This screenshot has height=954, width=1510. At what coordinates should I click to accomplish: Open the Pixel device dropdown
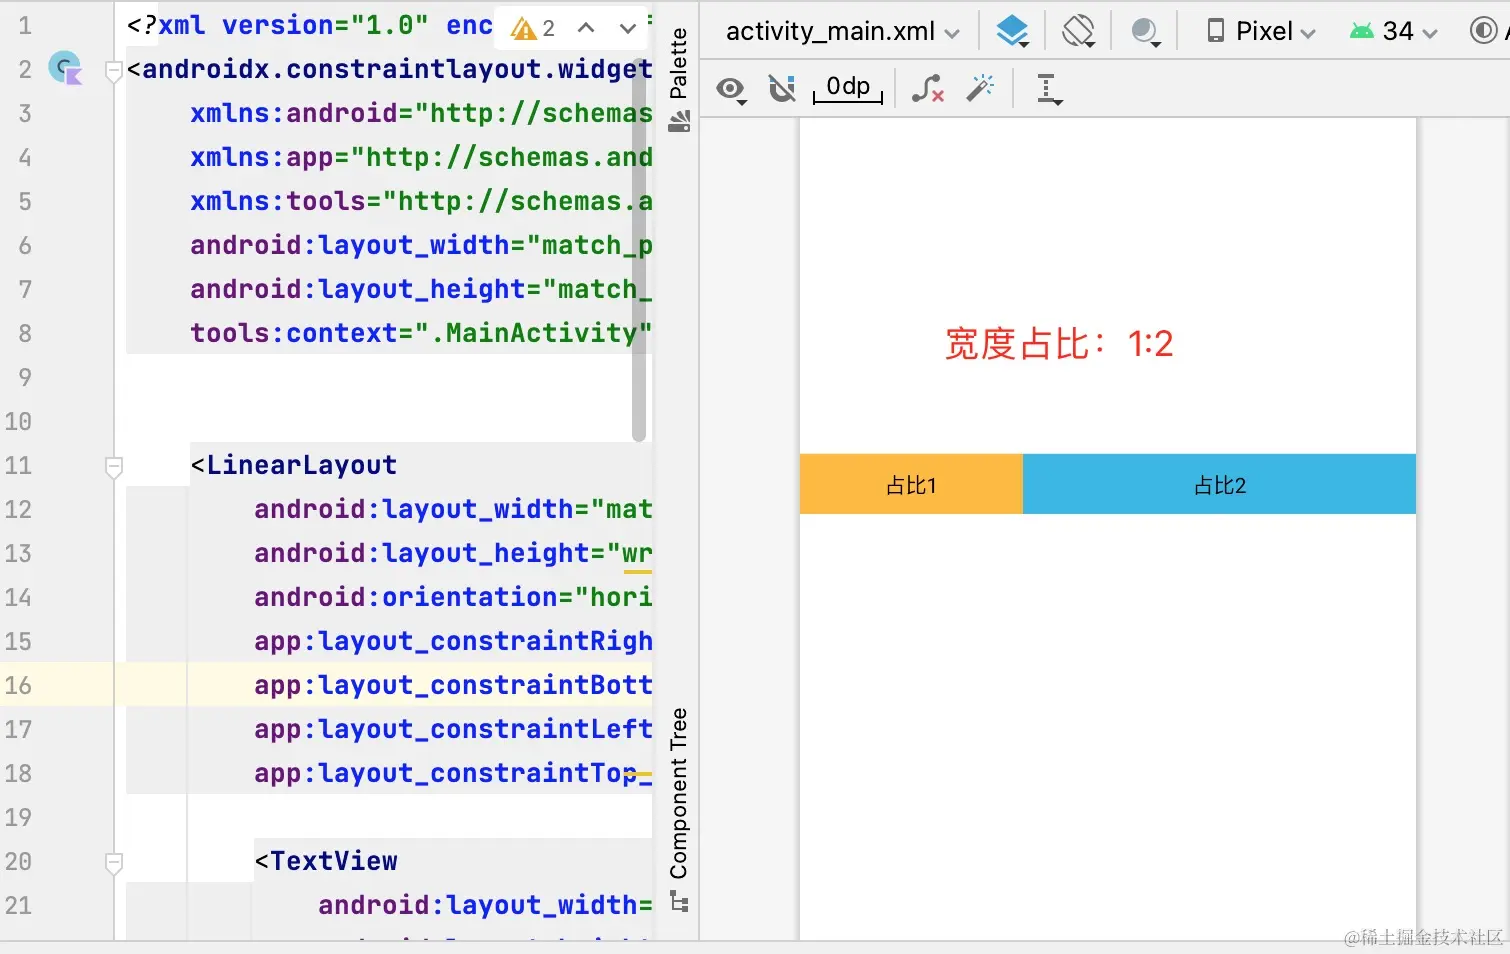pos(1260,32)
